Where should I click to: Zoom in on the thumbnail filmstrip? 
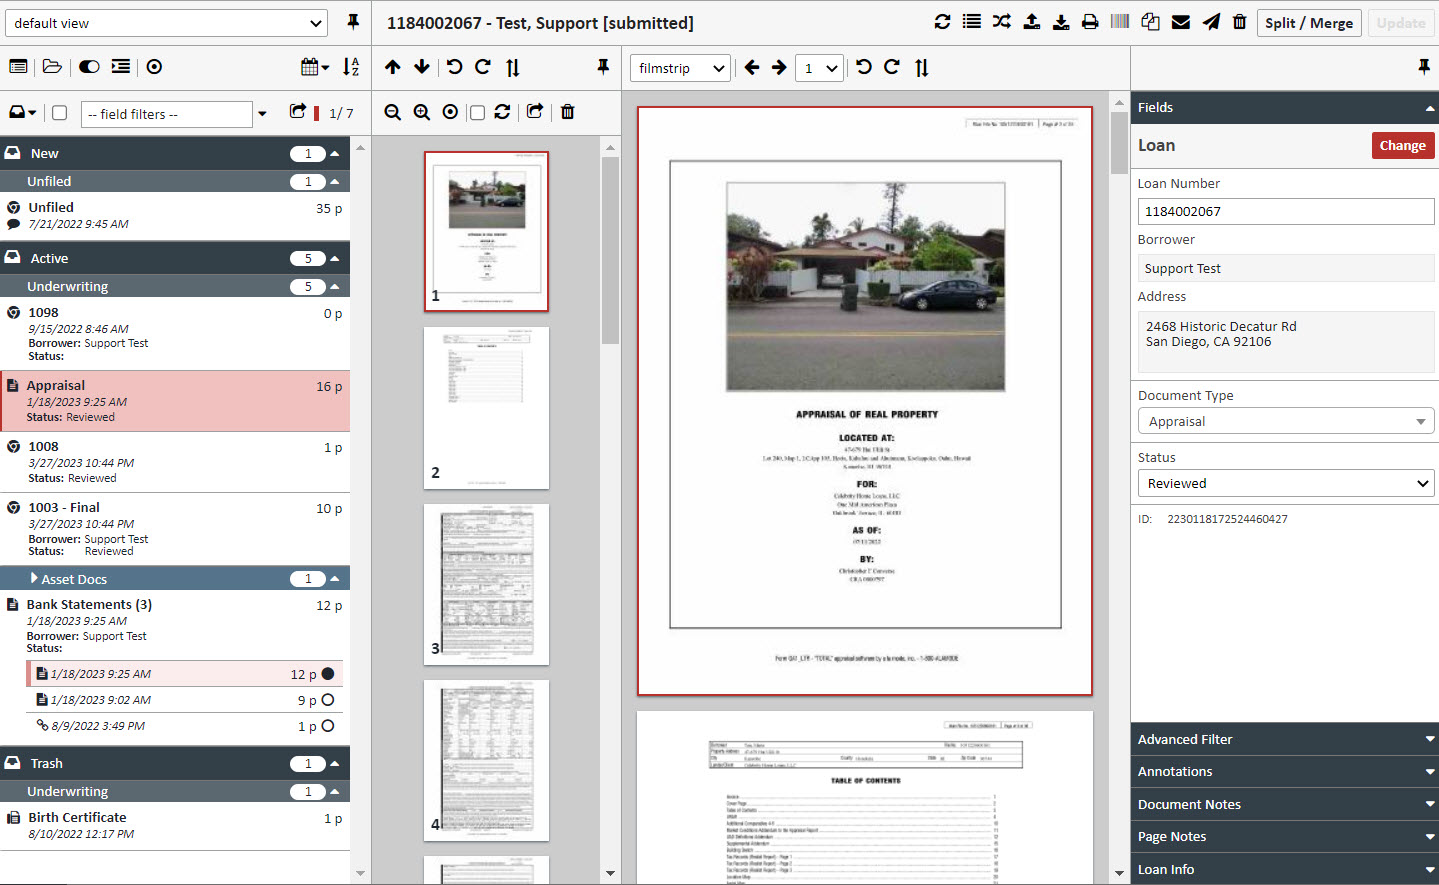(x=422, y=112)
